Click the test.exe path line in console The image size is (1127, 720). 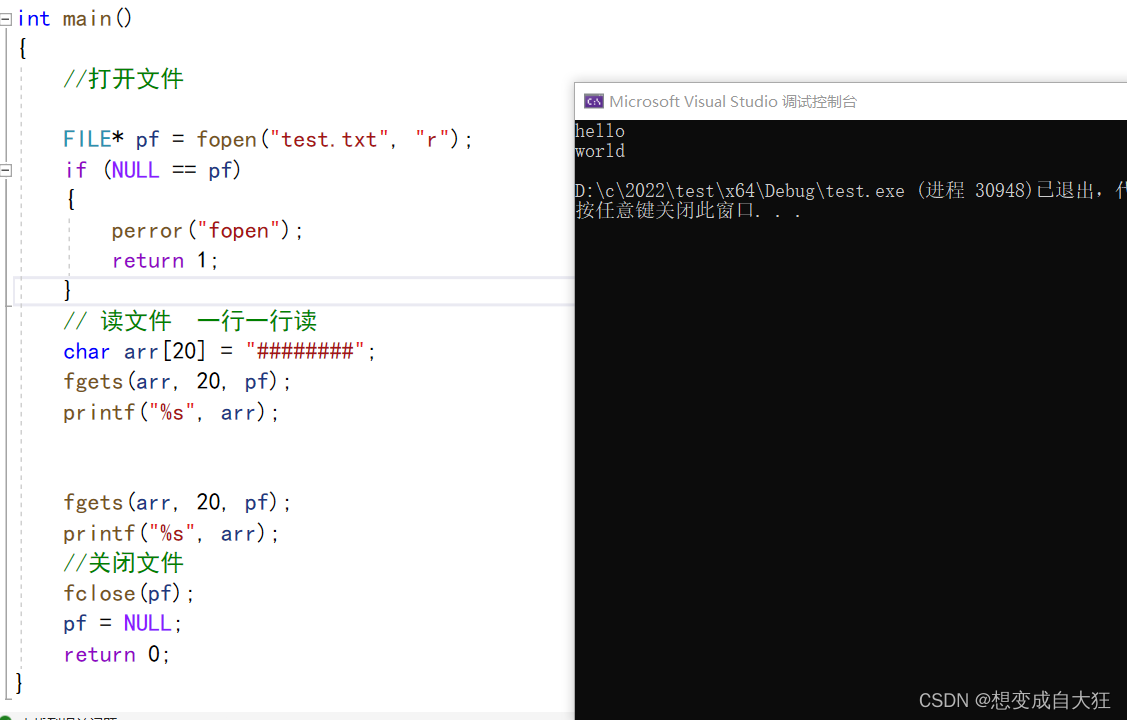click(850, 191)
